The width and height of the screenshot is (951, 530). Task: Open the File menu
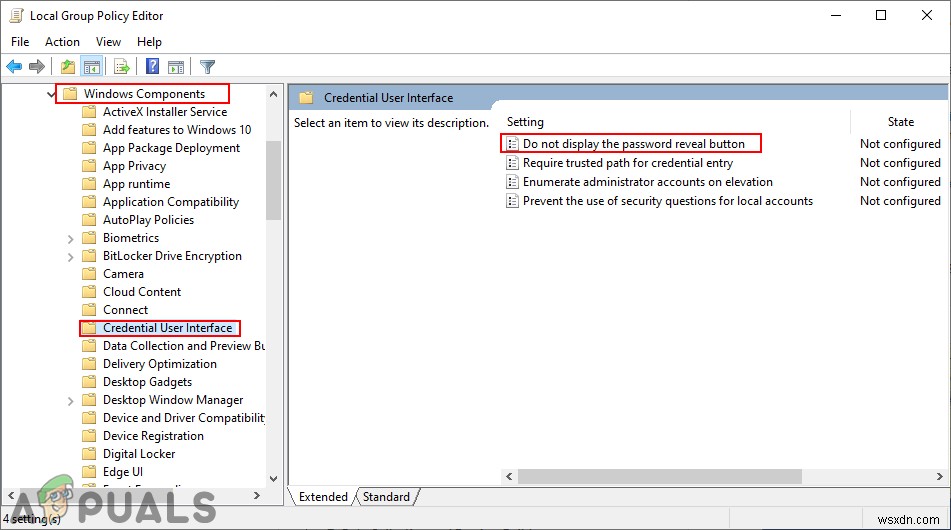20,42
